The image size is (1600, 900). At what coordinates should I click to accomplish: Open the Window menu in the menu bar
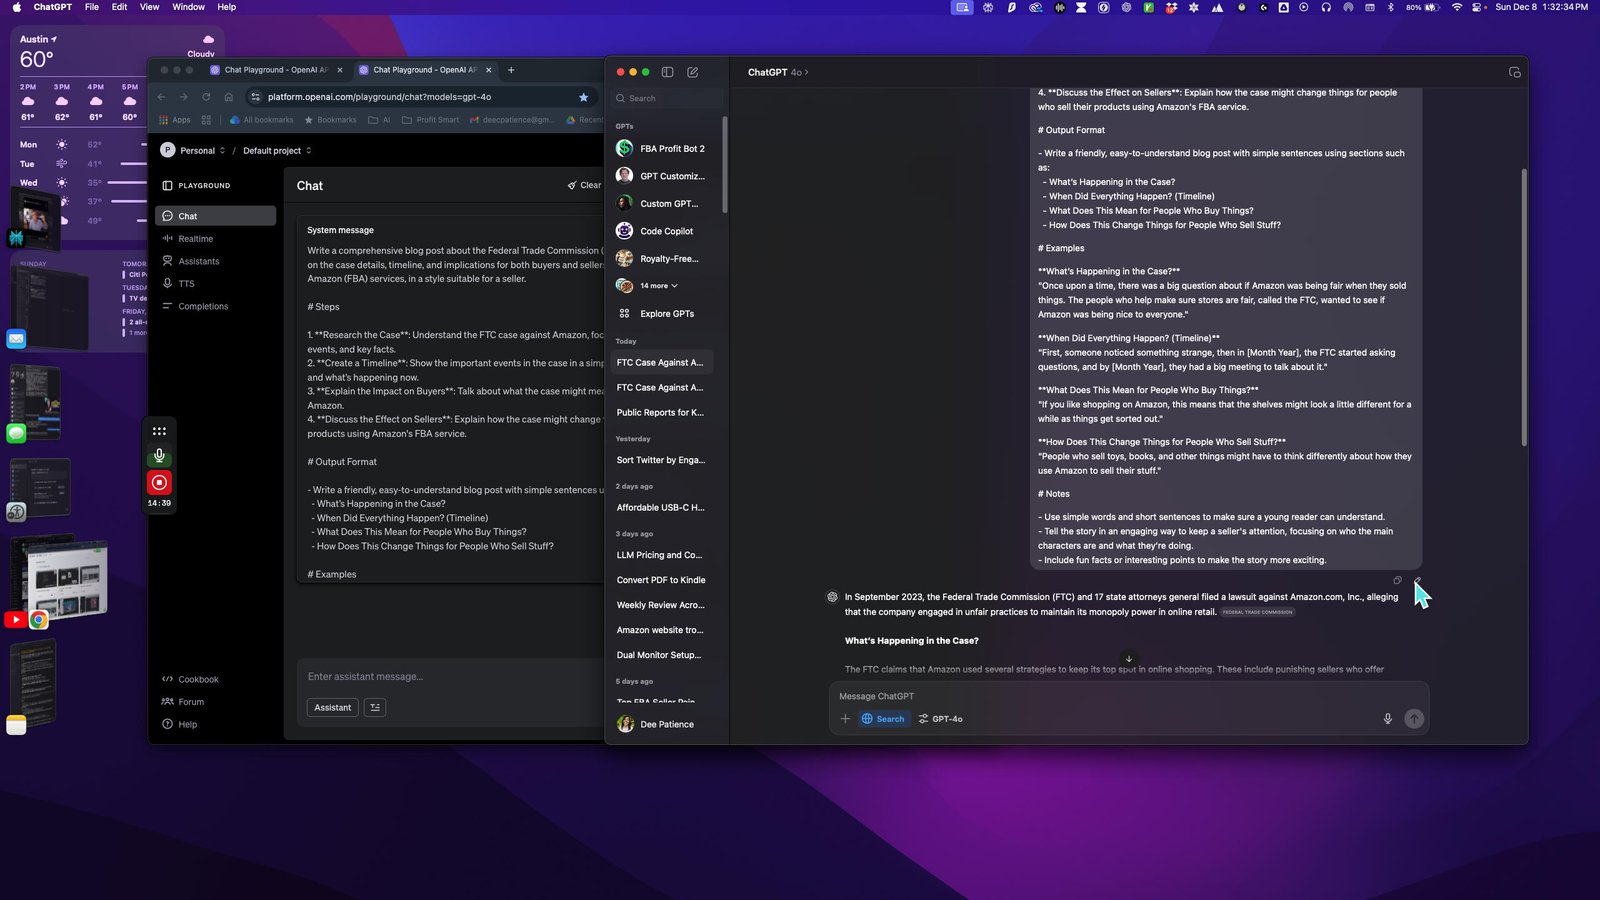pyautogui.click(x=188, y=7)
